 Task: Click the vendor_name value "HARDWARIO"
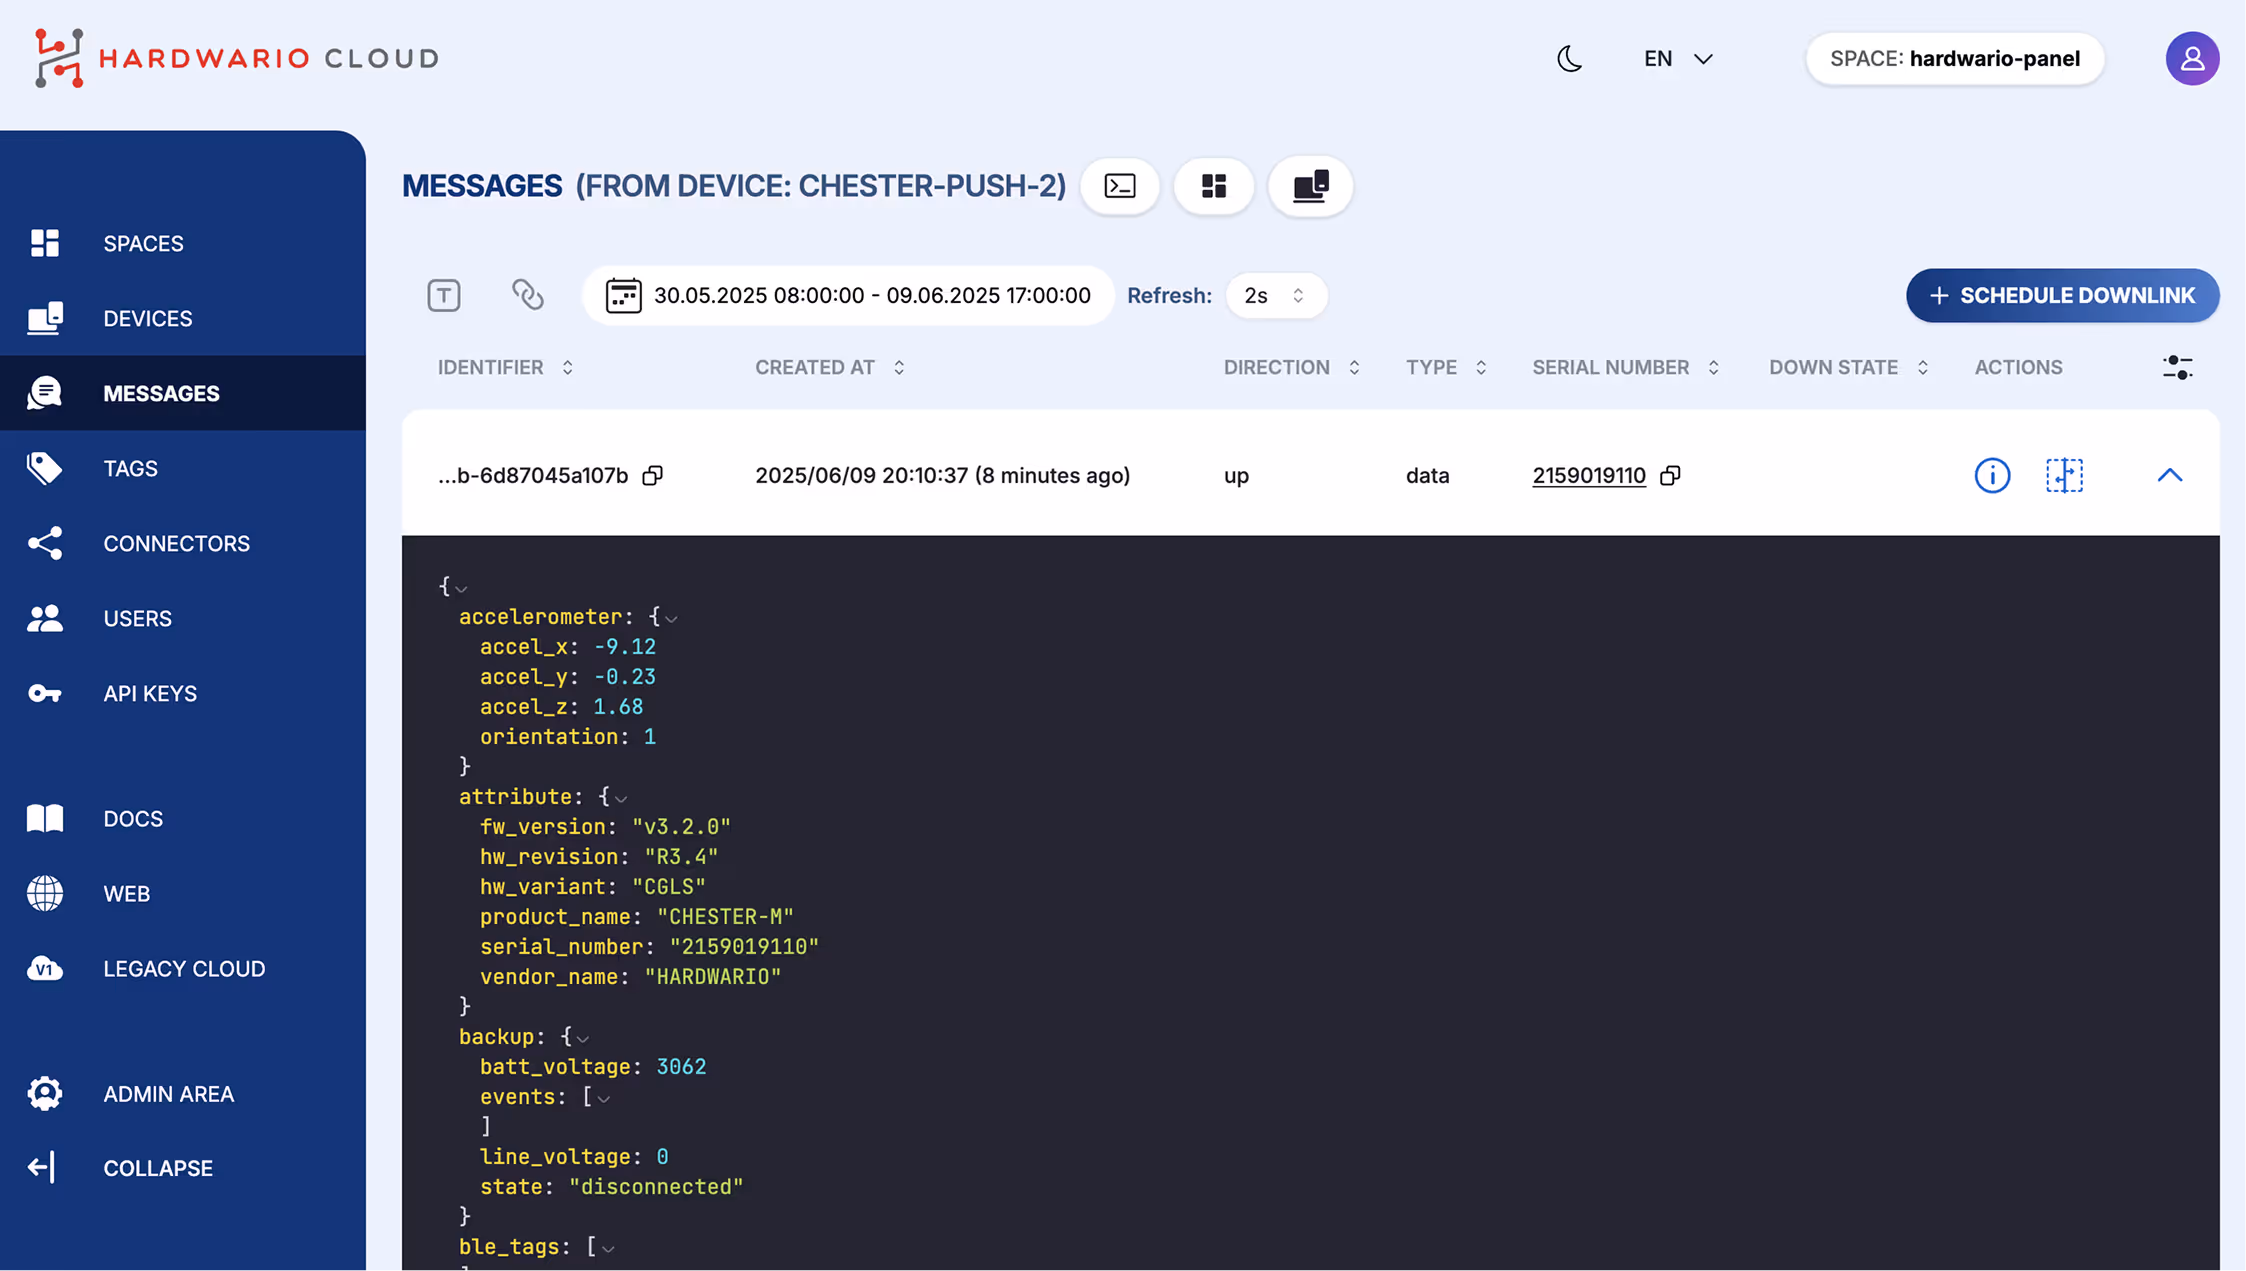coord(713,977)
